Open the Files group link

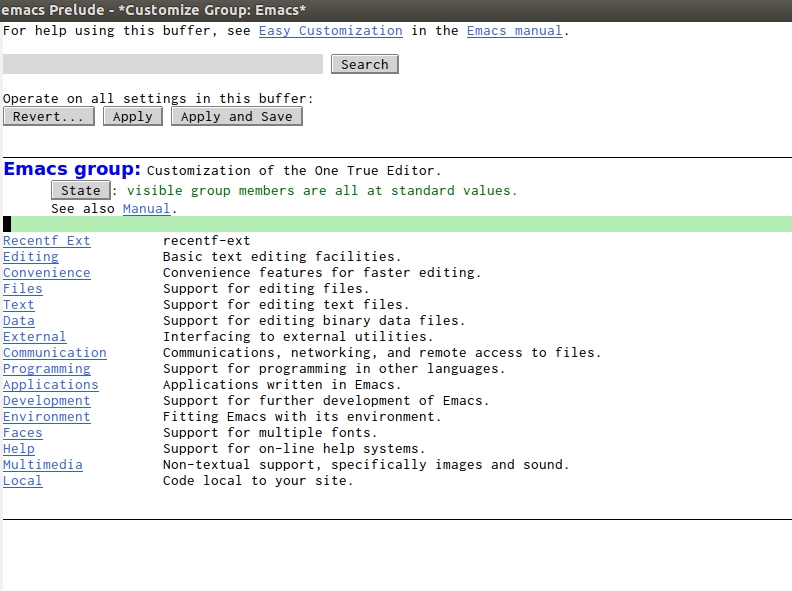[x=23, y=289]
